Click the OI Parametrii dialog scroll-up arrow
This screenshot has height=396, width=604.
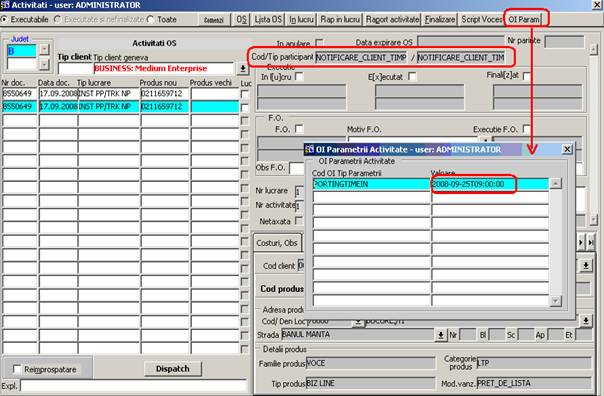(x=555, y=184)
